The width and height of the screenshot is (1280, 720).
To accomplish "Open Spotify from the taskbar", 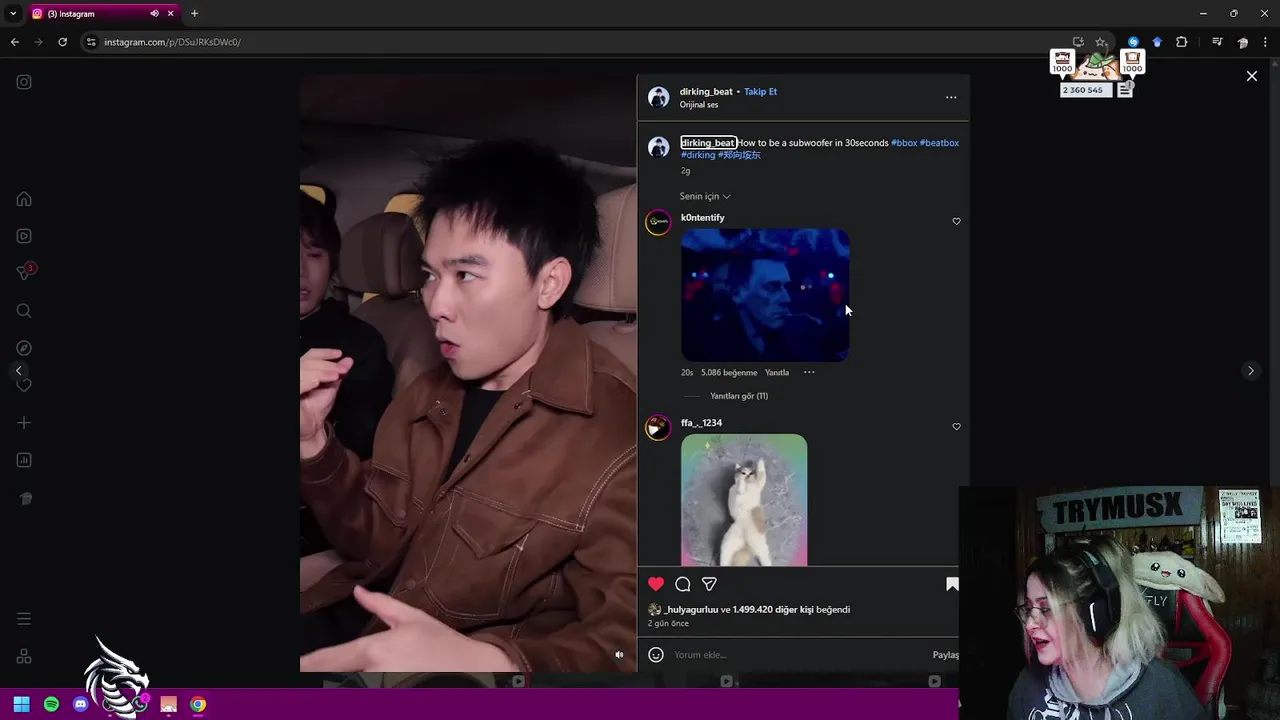I will point(52,704).
